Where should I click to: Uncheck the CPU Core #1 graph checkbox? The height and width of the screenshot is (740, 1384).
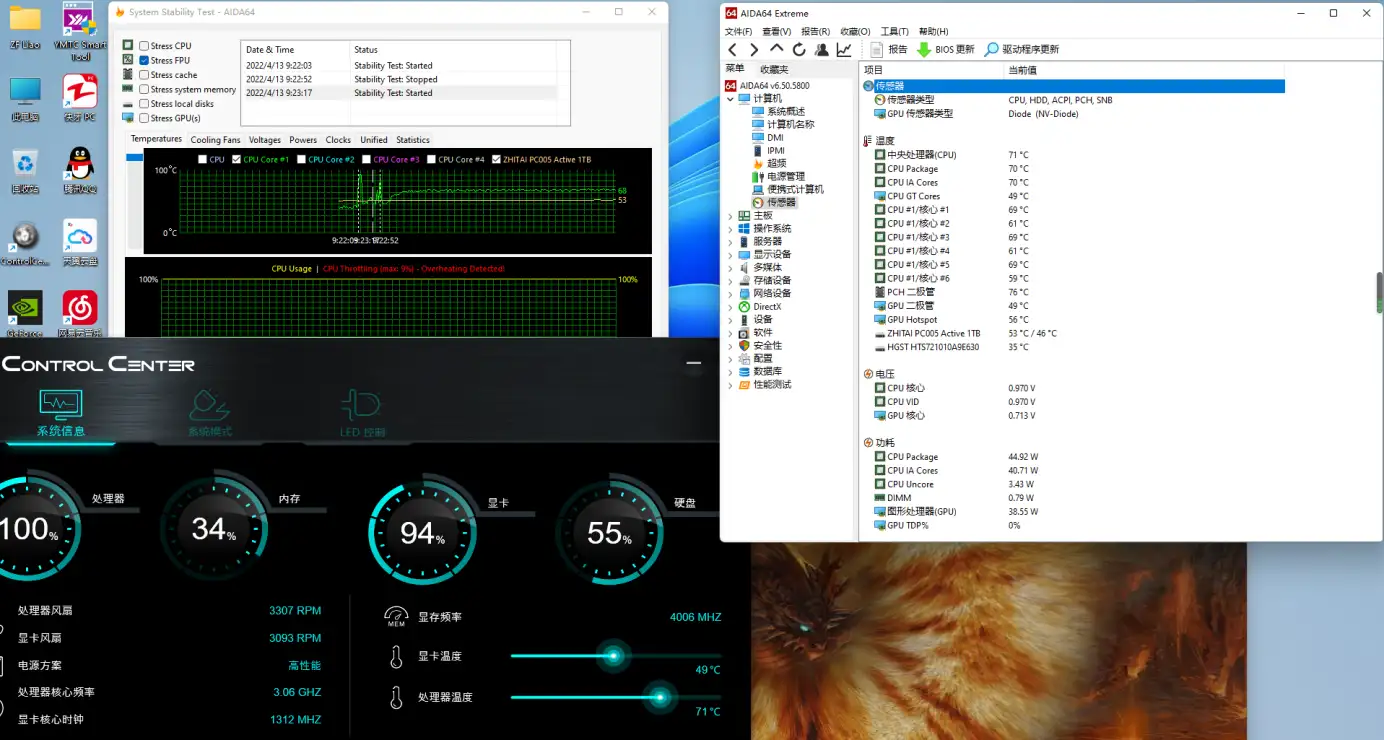click(x=237, y=159)
